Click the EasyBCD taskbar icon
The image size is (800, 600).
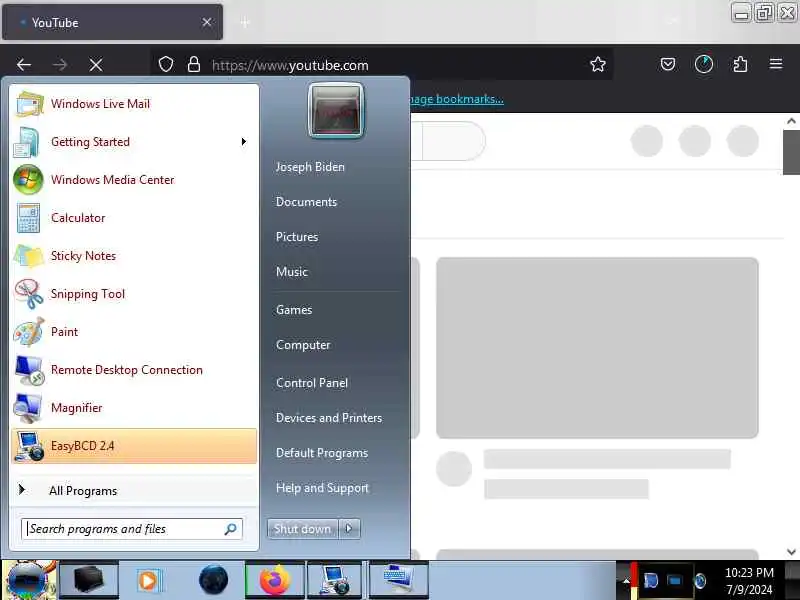point(335,580)
